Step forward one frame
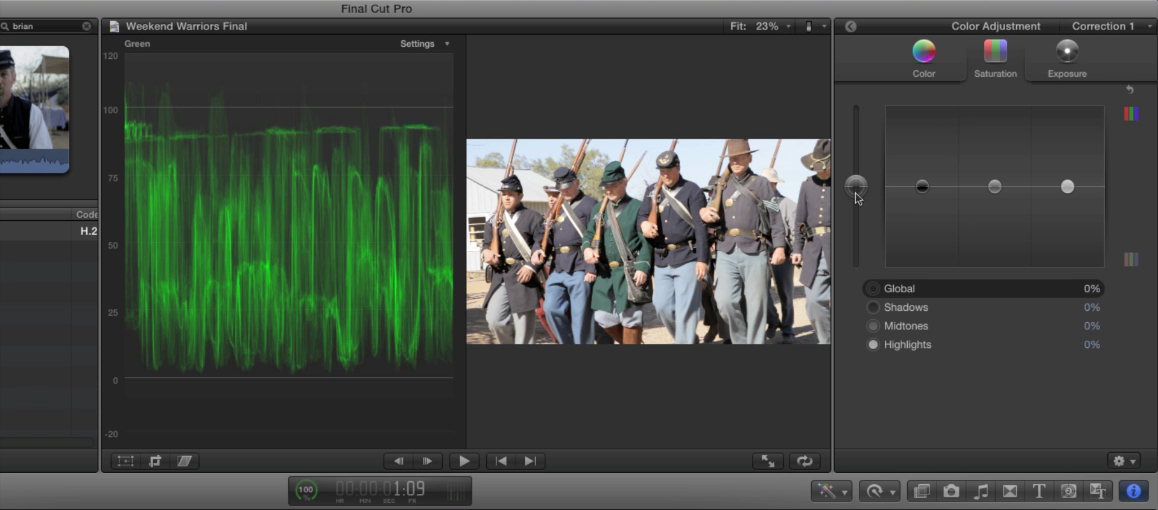Viewport: 1158px width, 510px height. click(428, 461)
